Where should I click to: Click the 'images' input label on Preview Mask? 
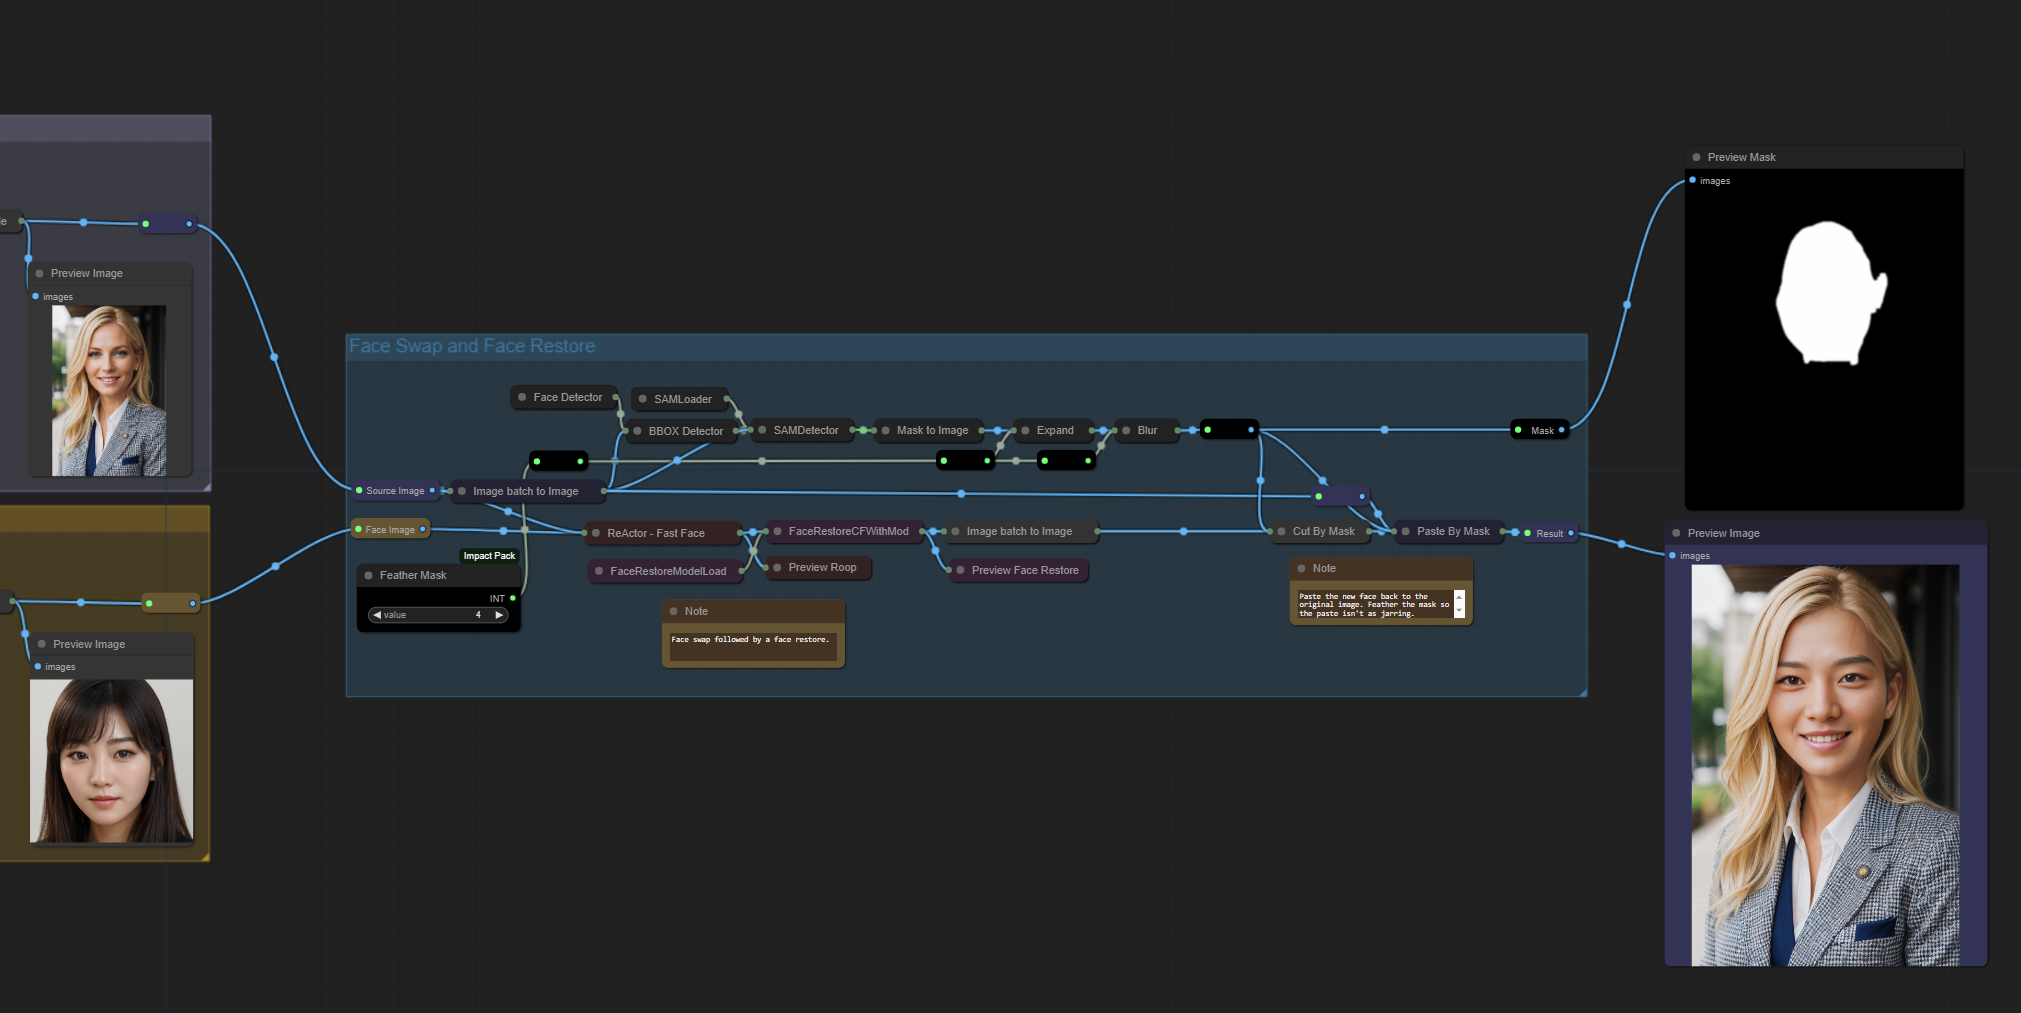(x=1715, y=181)
